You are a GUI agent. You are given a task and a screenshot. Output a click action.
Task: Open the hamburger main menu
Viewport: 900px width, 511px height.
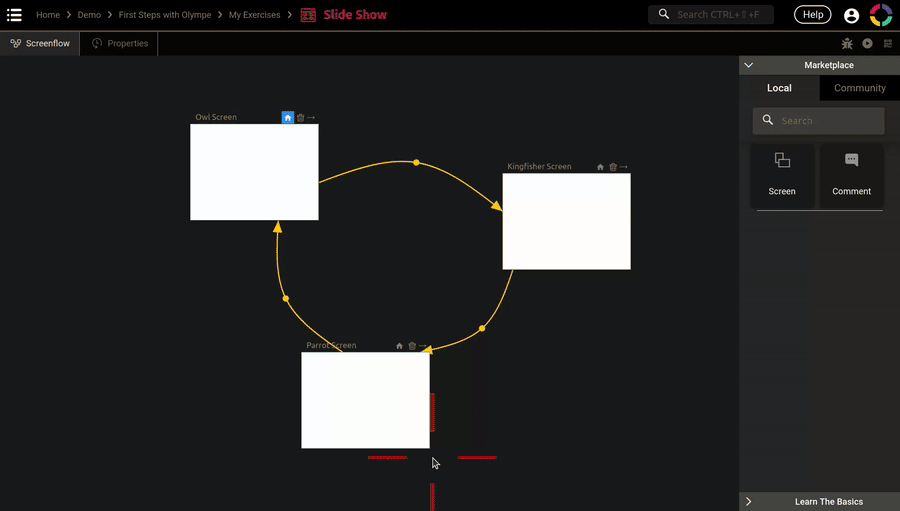point(14,15)
